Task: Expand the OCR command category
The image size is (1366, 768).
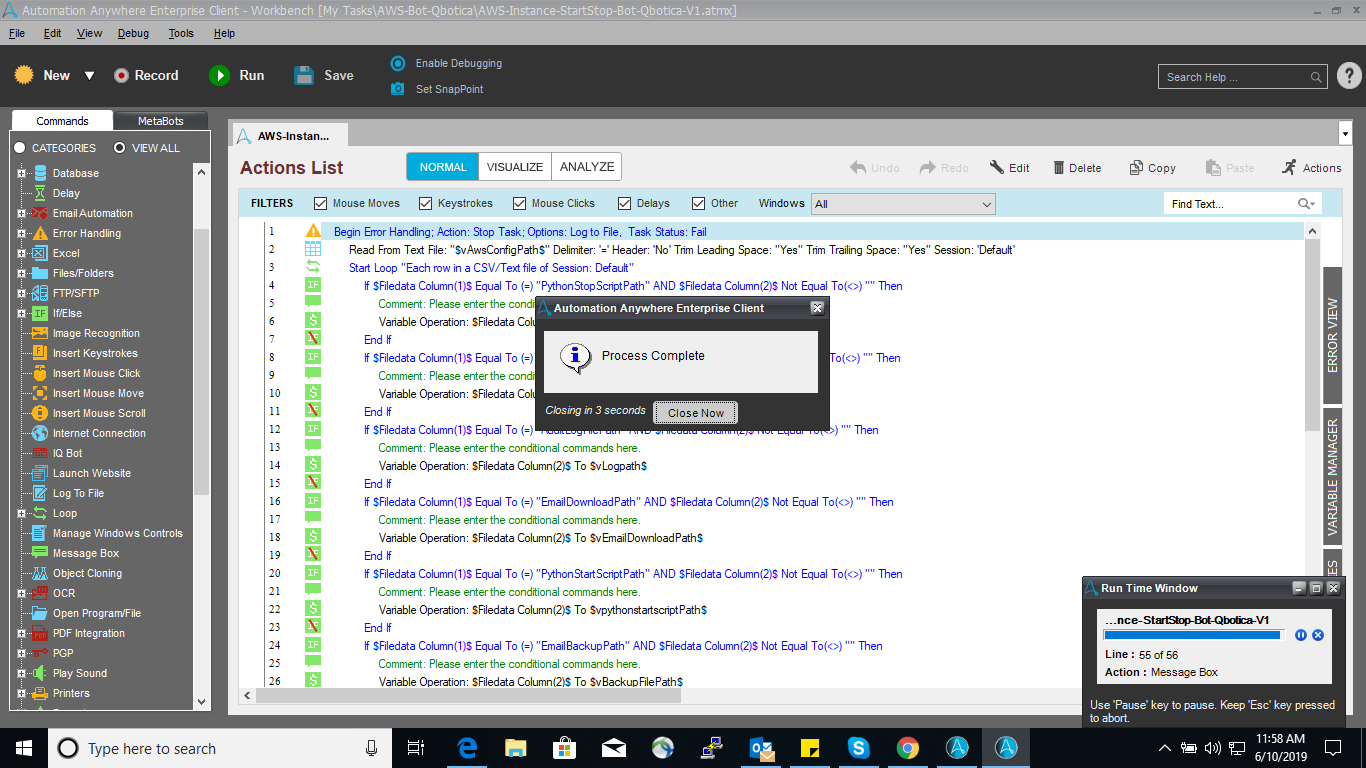Action: pos(21,593)
